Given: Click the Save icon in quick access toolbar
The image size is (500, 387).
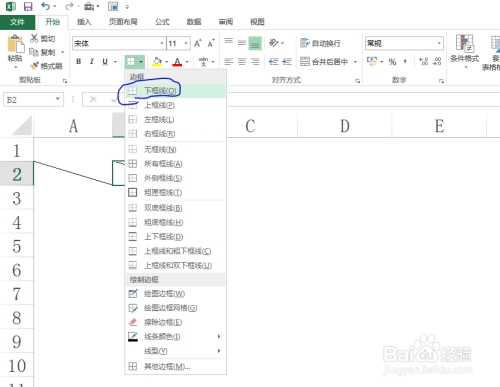Looking at the screenshot, I should pyautogui.click(x=28, y=6).
